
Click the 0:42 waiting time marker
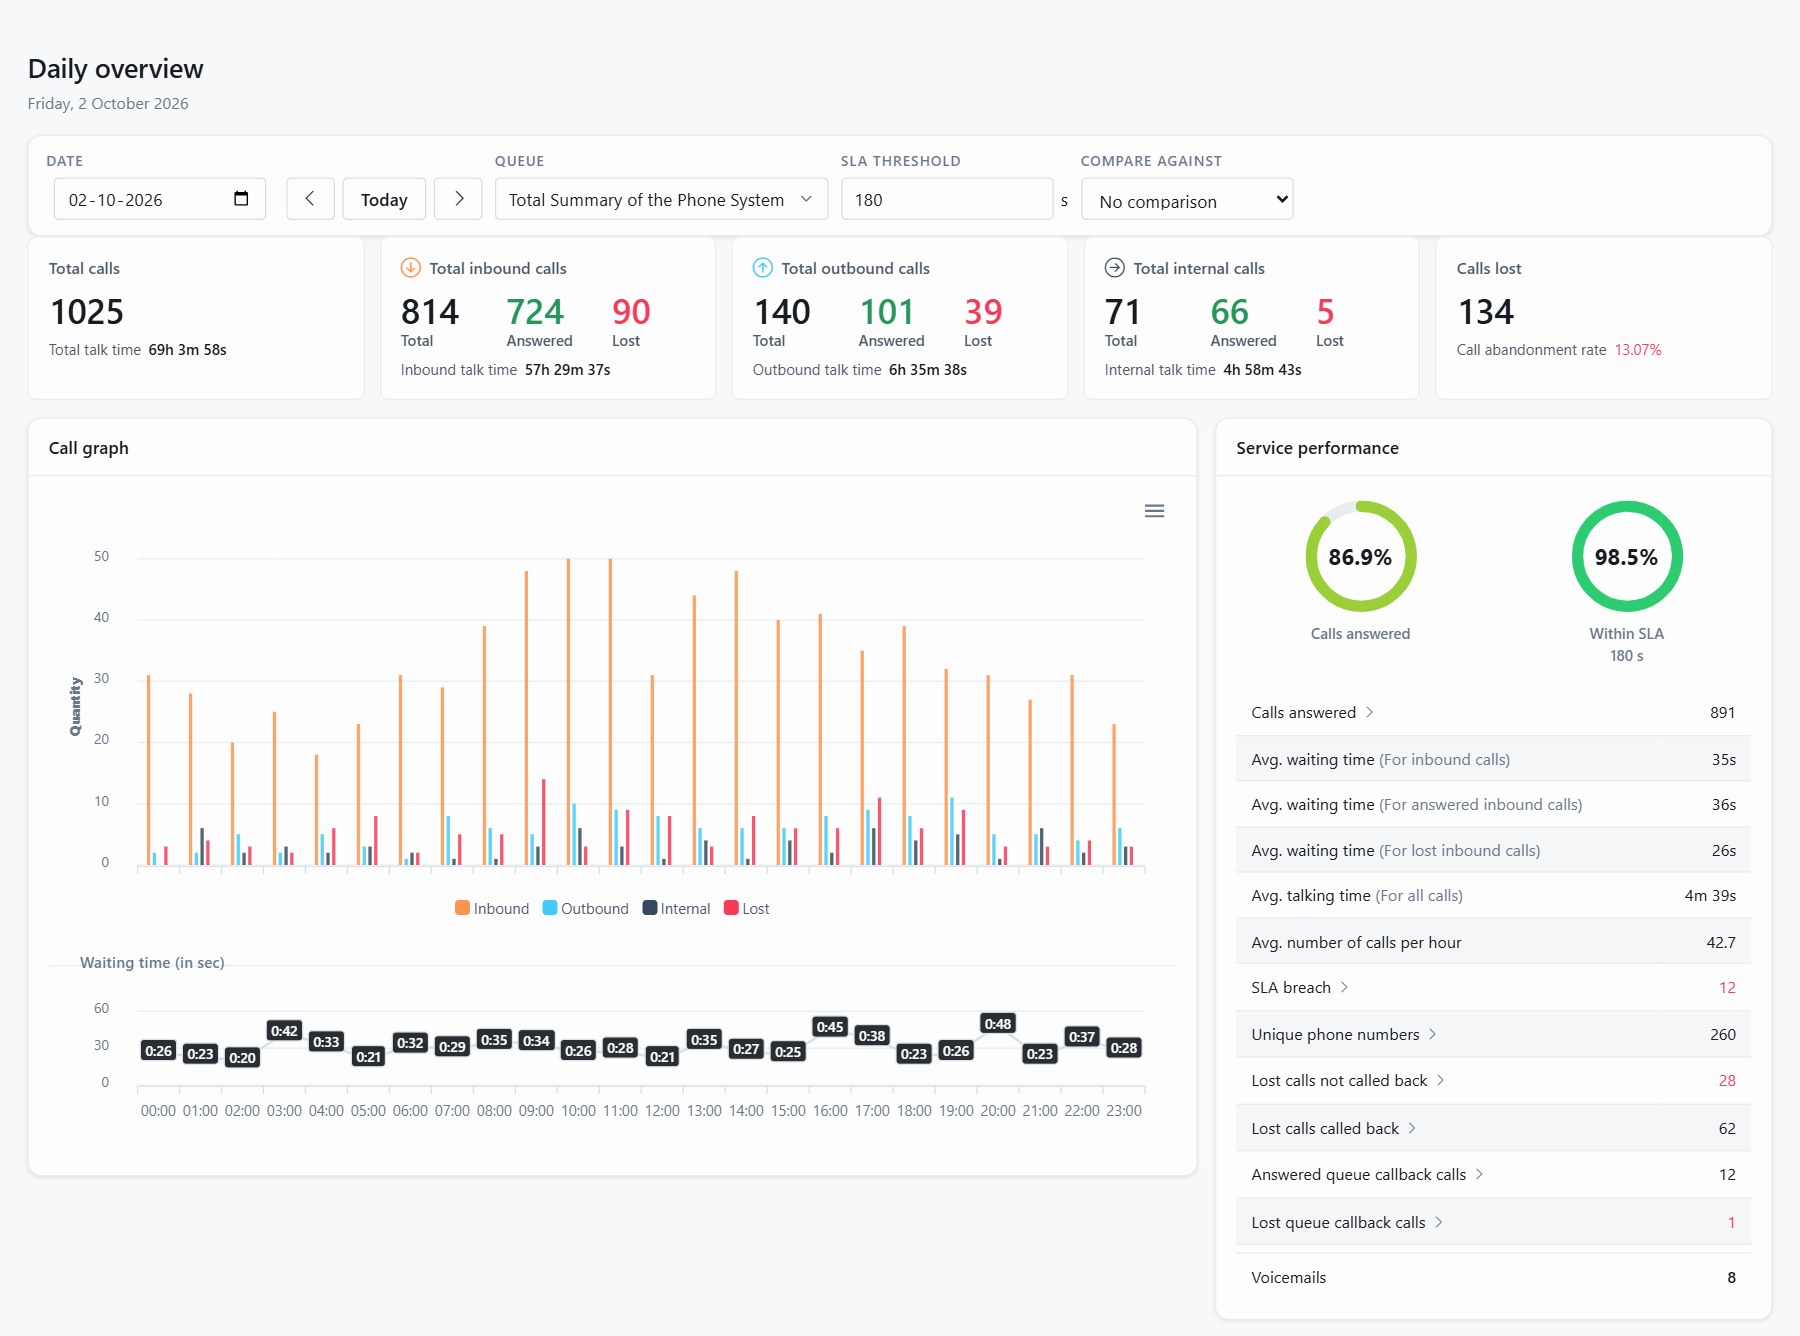point(284,1031)
